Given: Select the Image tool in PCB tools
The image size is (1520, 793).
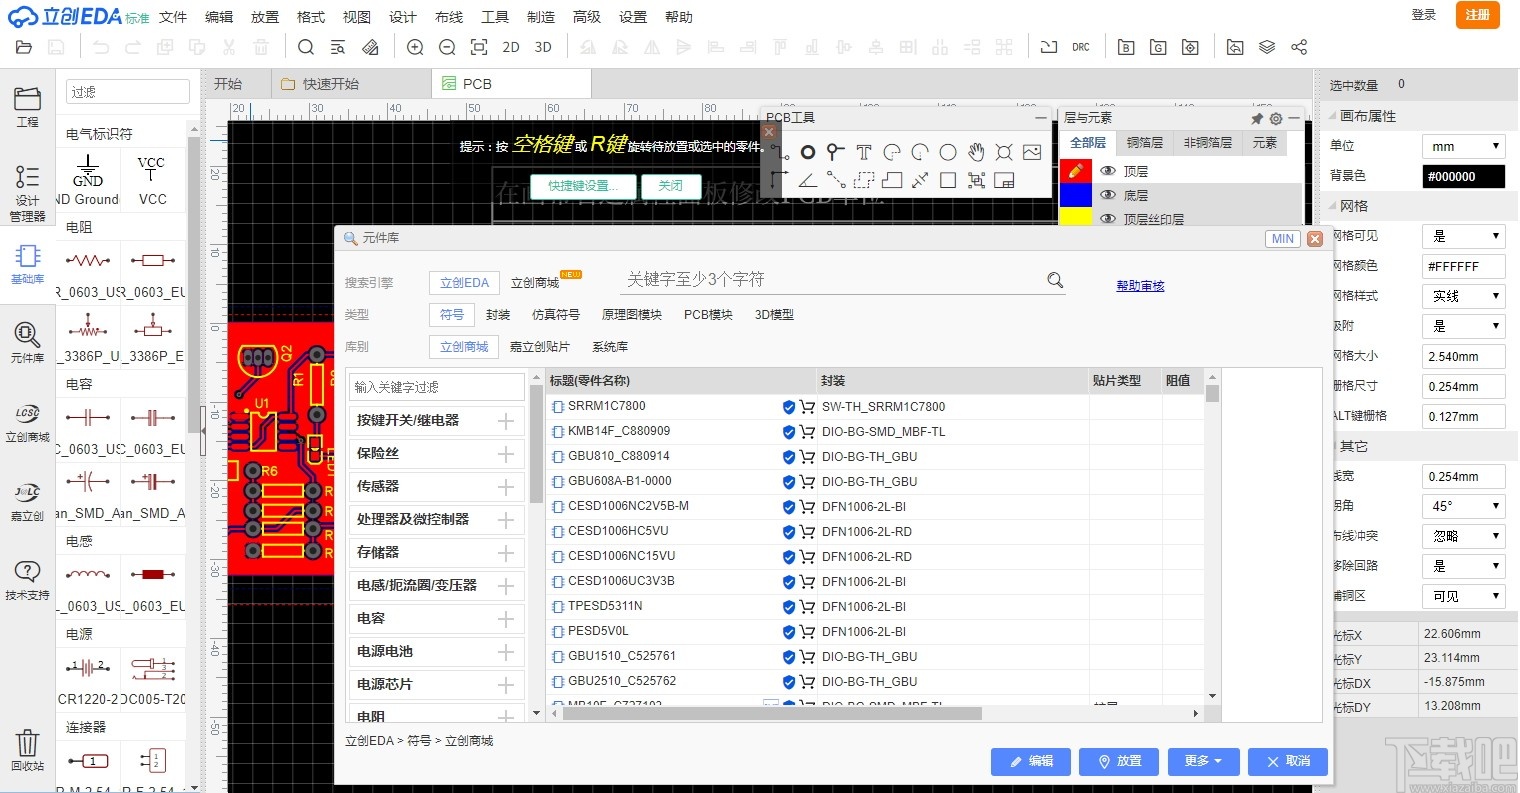Looking at the screenshot, I should [1032, 152].
